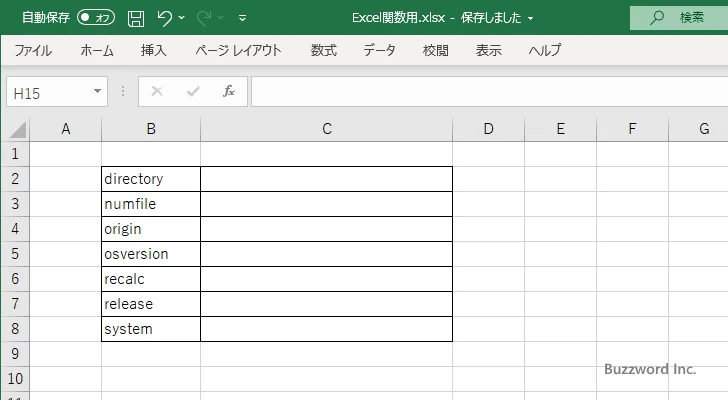The height and width of the screenshot is (400, 728).
Task: Click the search magnifier icon
Action: pyautogui.click(x=657, y=18)
